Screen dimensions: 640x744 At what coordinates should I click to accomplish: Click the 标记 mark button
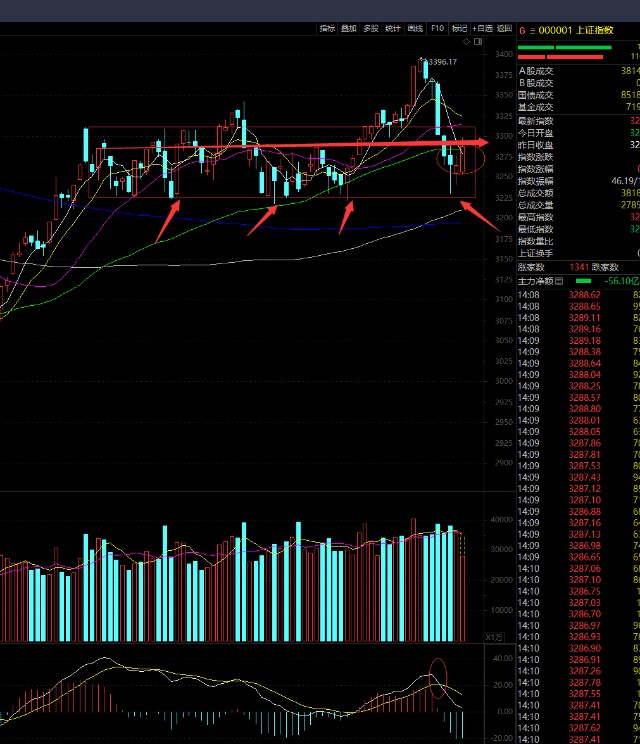(x=459, y=29)
